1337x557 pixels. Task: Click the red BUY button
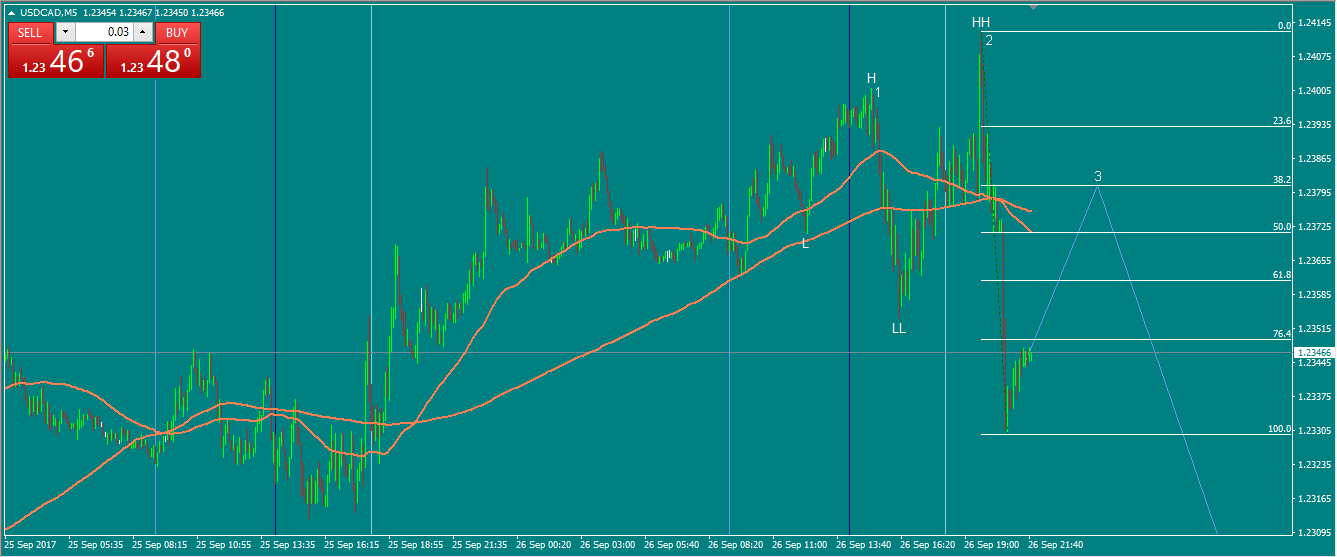(177, 32)
